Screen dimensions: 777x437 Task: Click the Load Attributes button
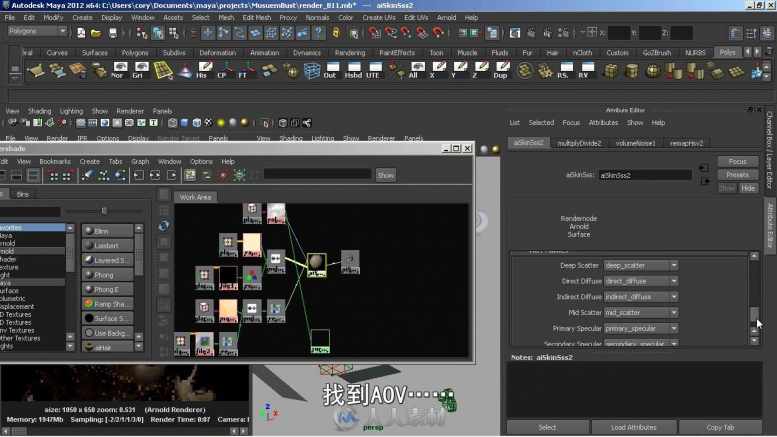point(633,427)
